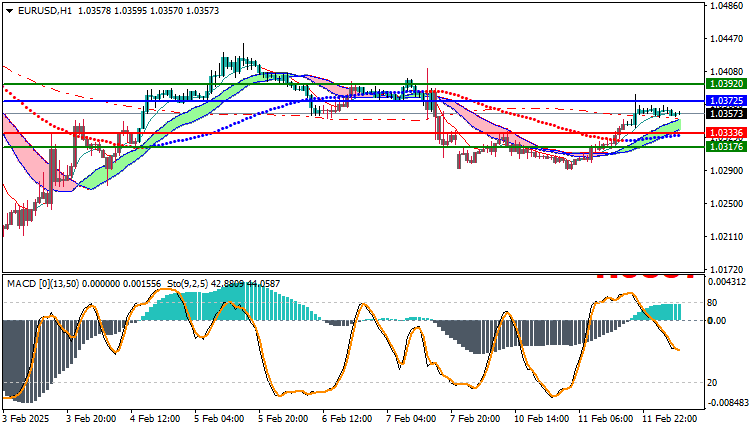
Task: Select the 3 Feb 2025 time label
Action: [26, 419]
